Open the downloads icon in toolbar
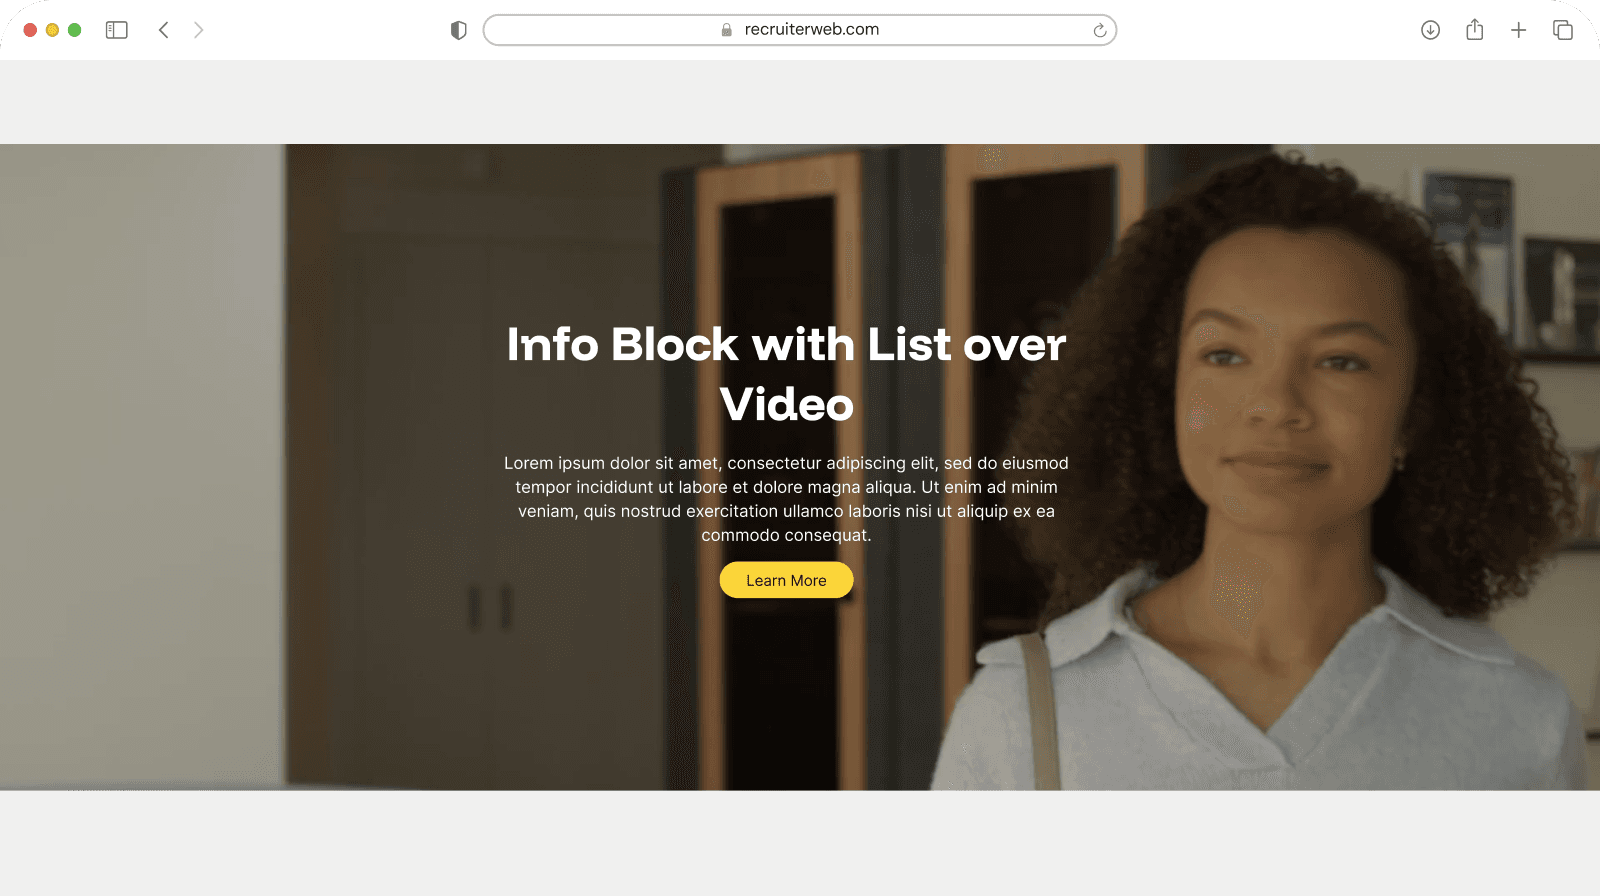This screenshot has width=1600, height=896. point(1431,30)
